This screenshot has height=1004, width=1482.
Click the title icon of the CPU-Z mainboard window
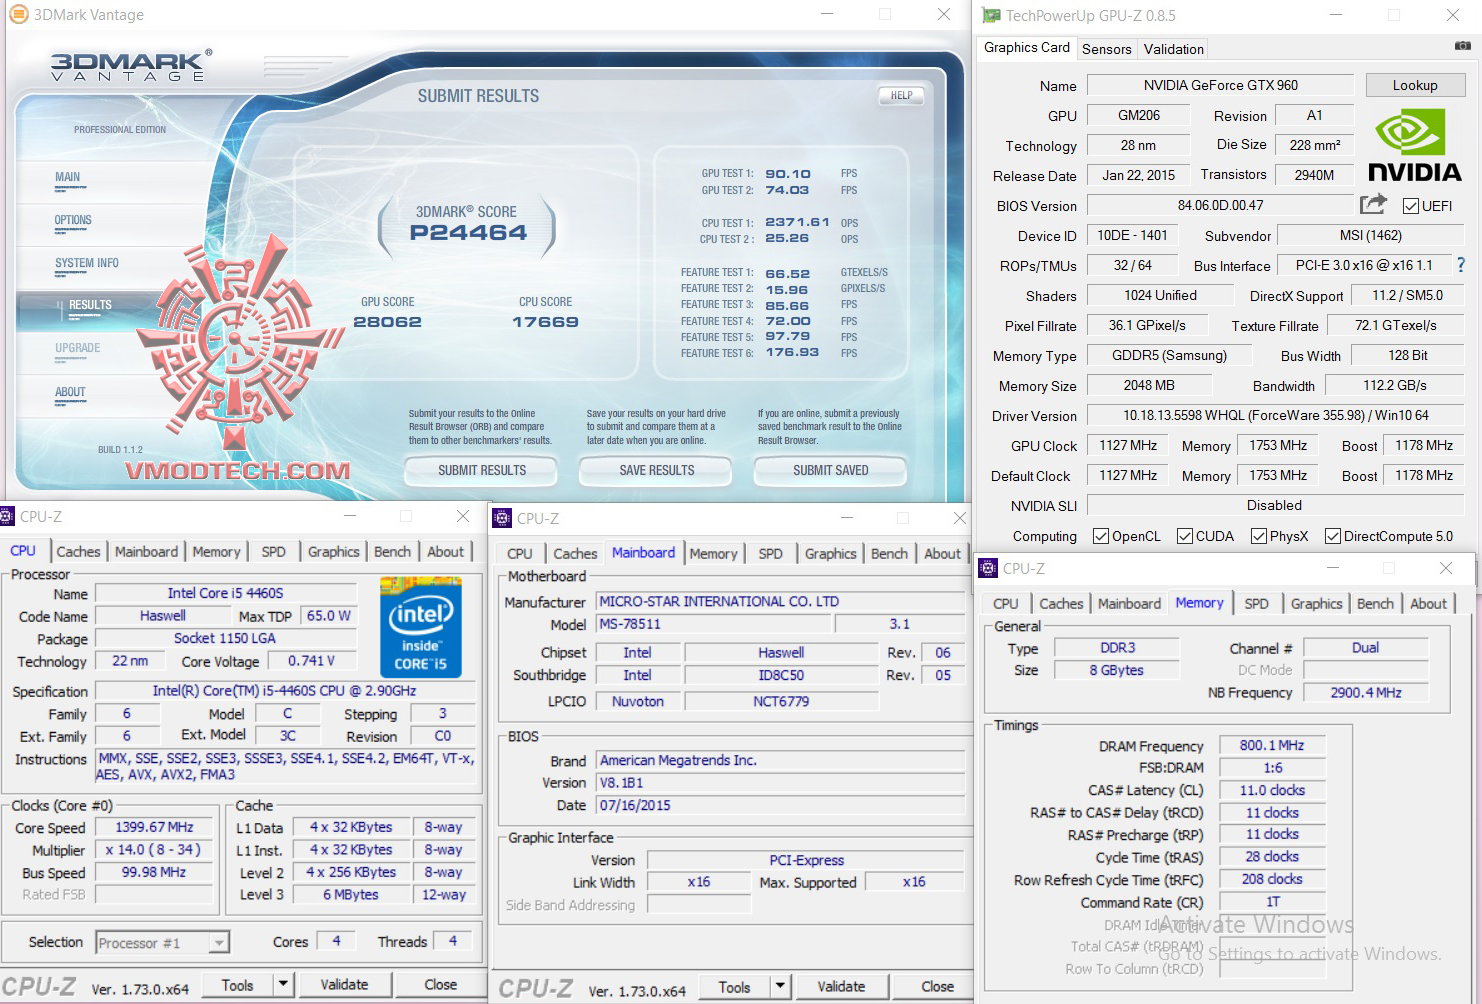point(502,518)
